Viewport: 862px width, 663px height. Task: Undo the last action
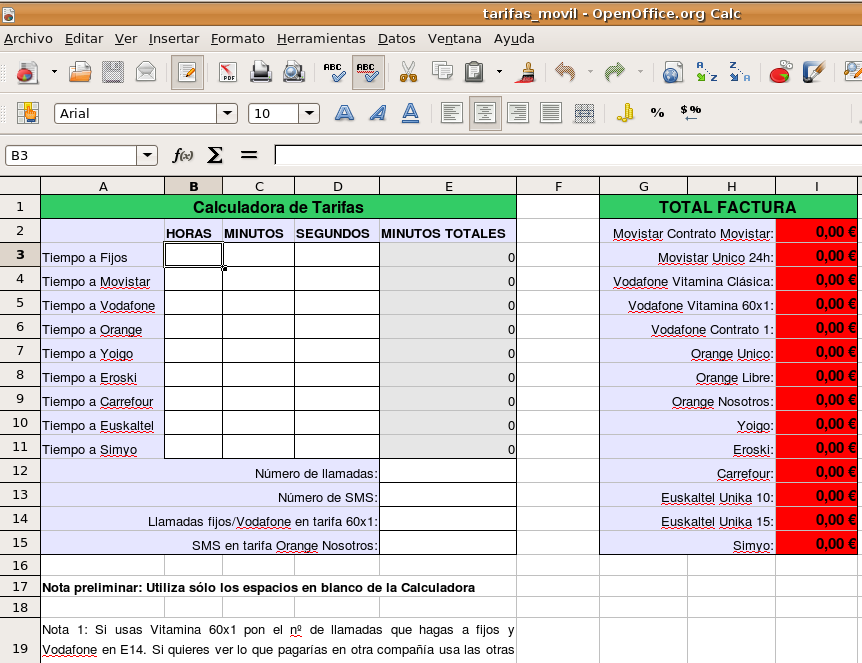pos(565,72)
